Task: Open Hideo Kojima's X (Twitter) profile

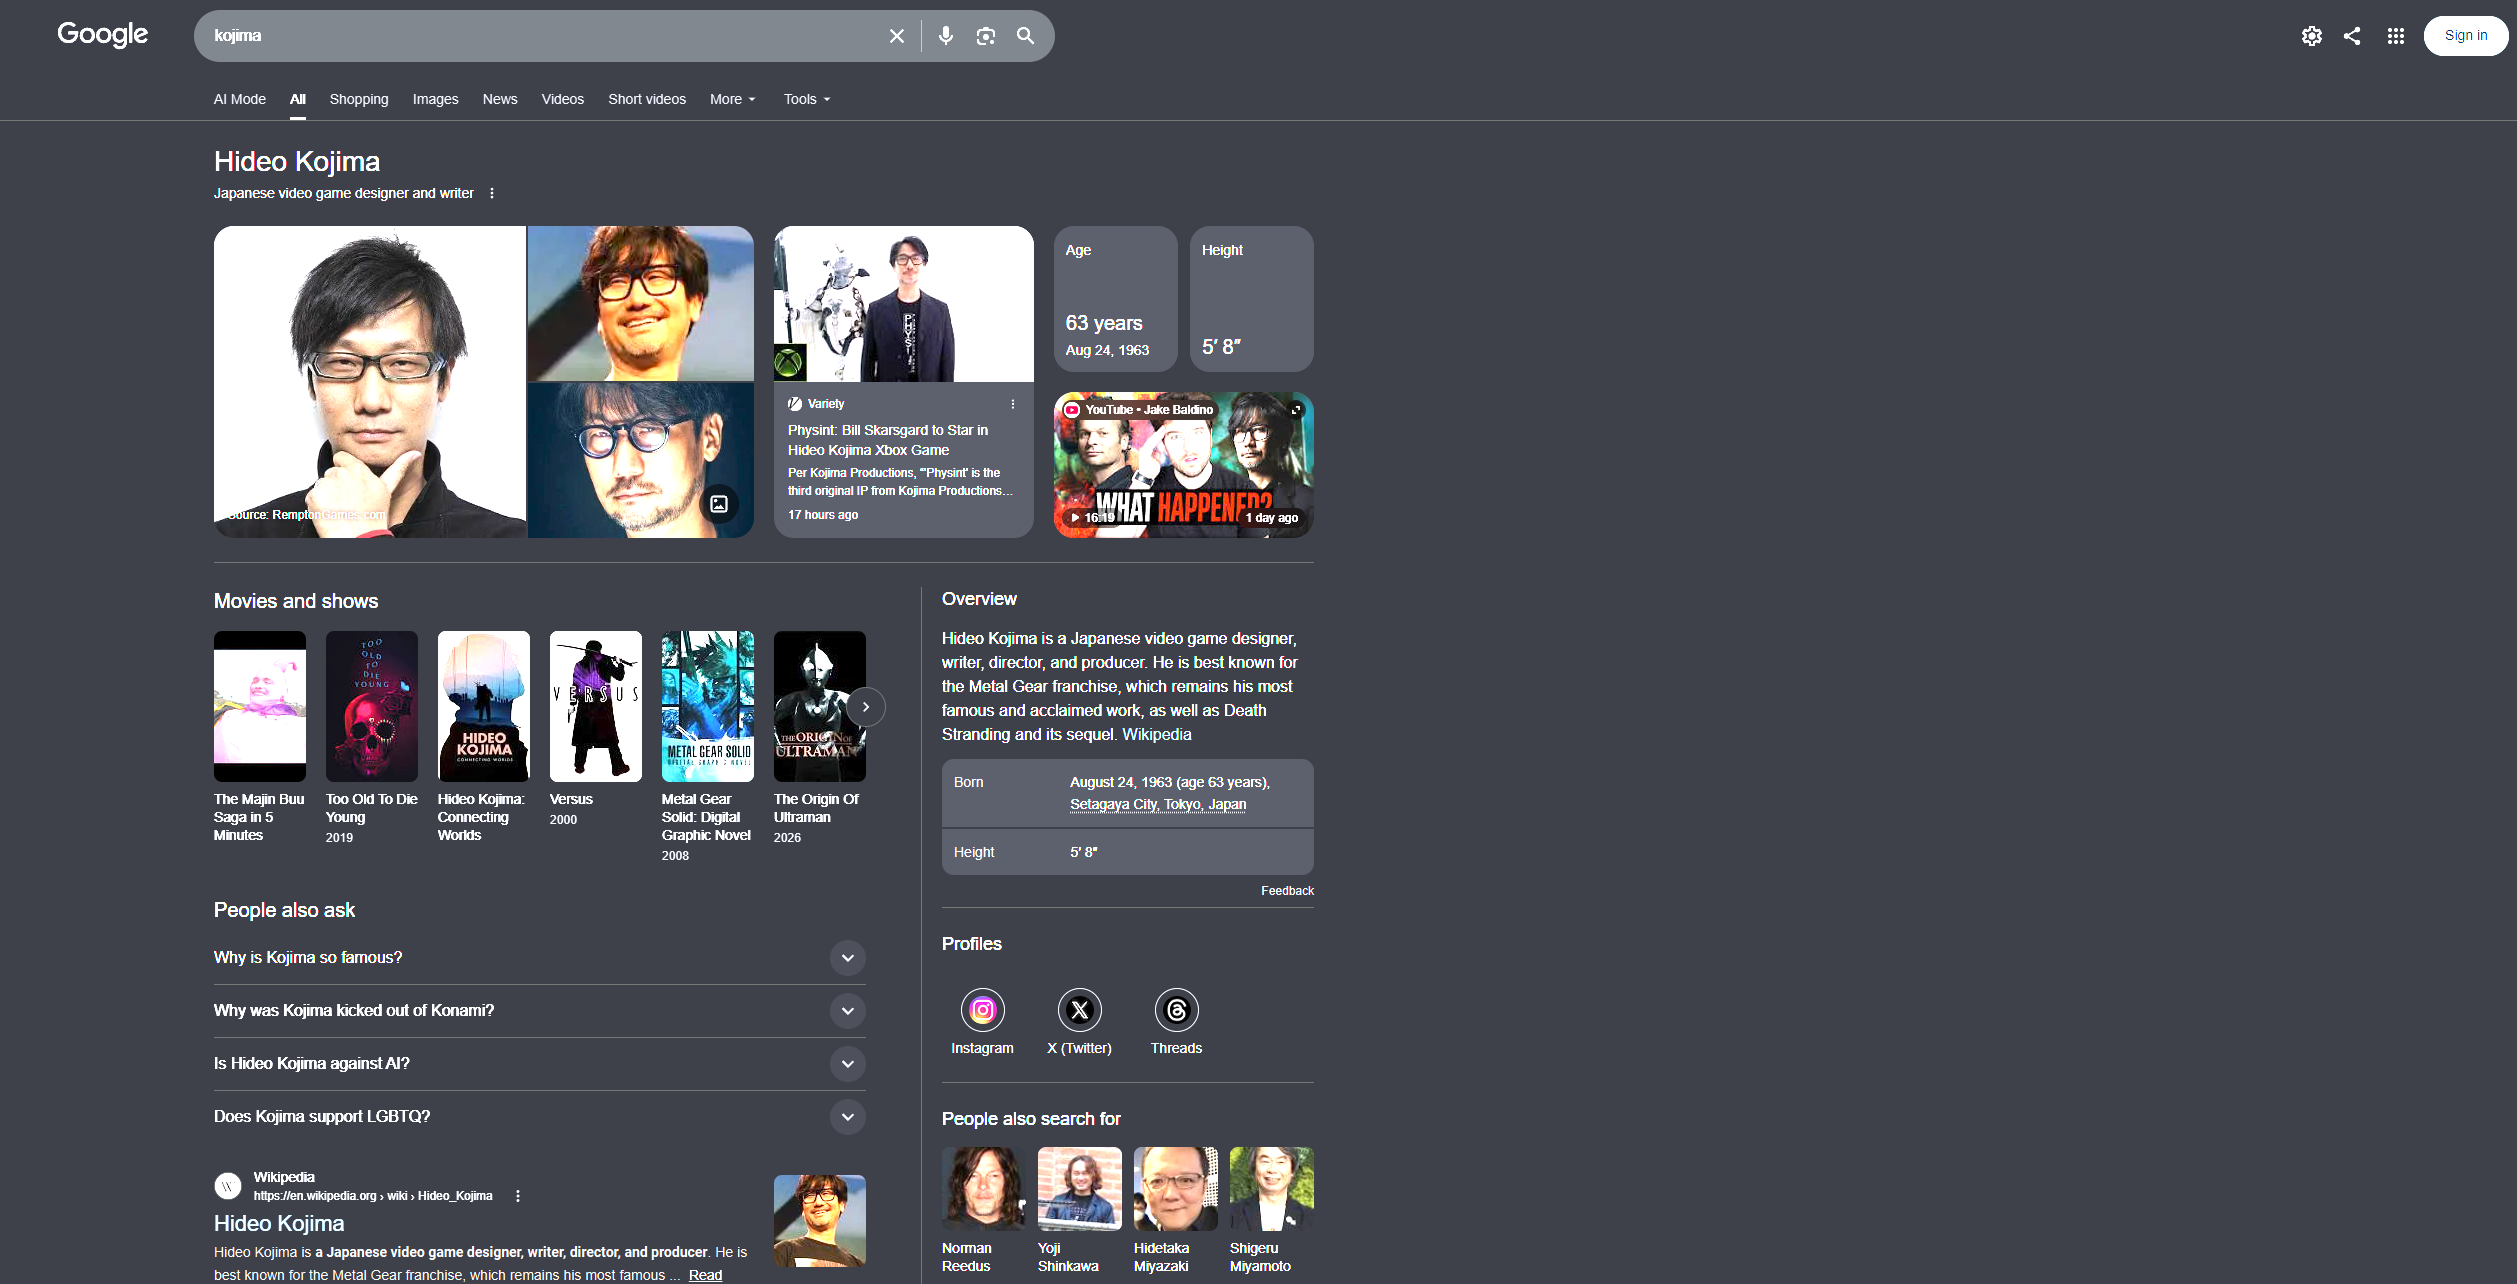Action: pyautogui.click(x=1079, y=1021)
